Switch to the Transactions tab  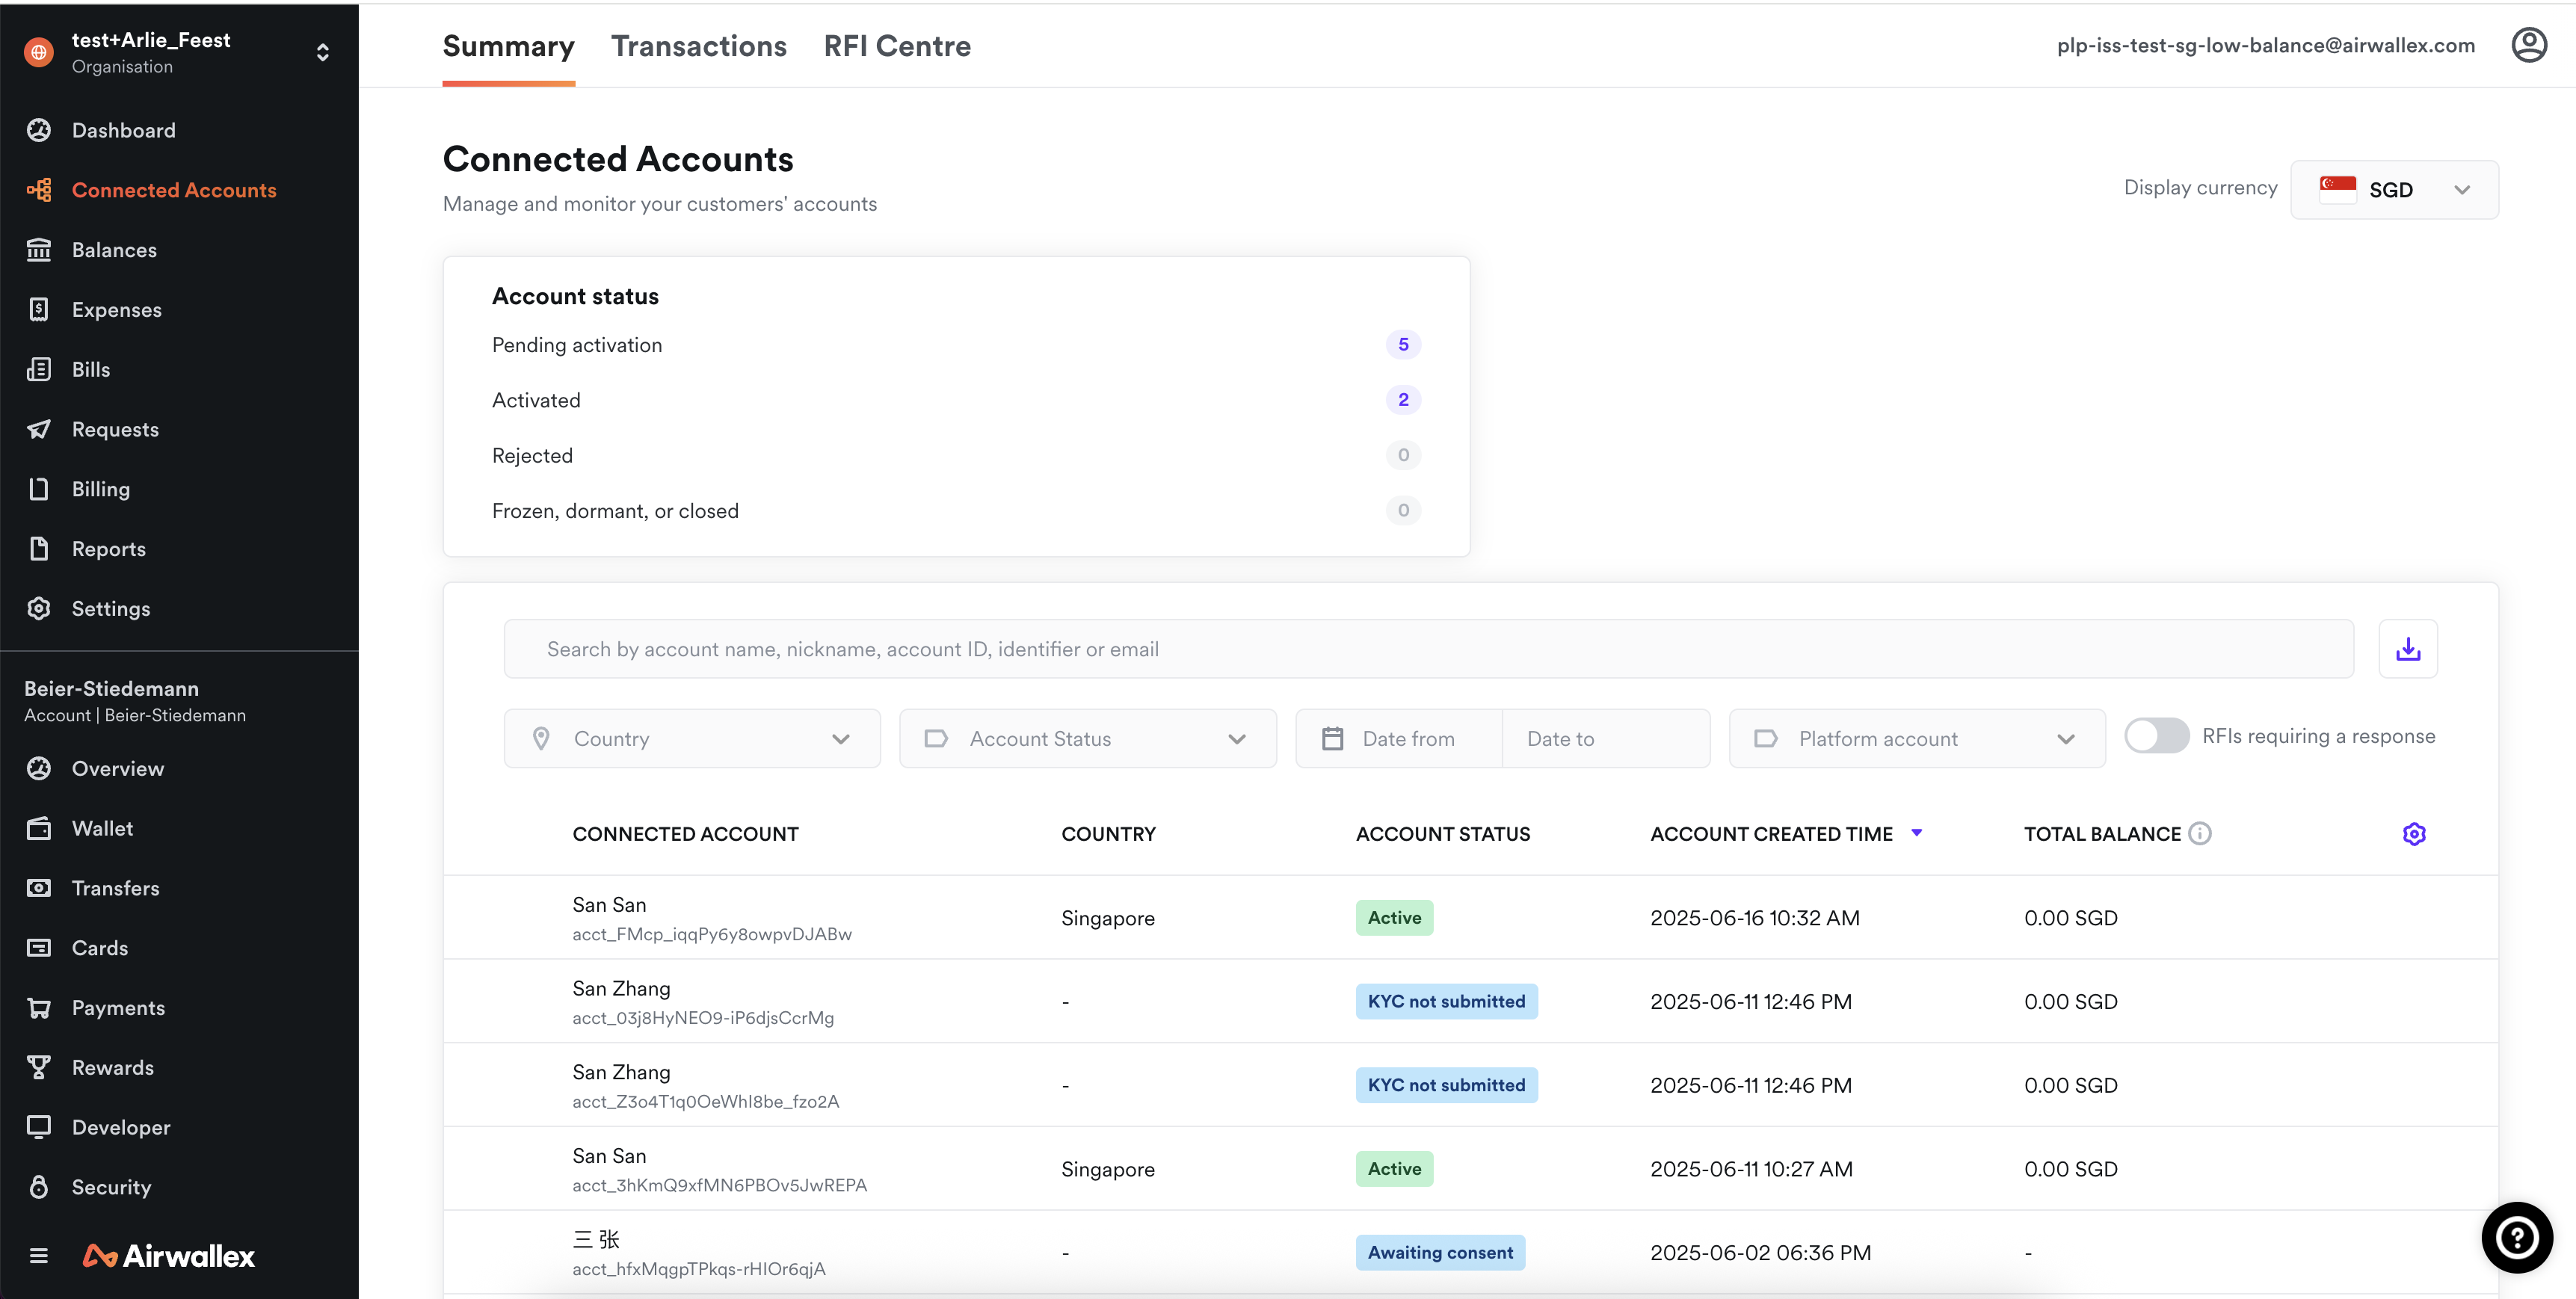pyautogui.click(x=698, y=46)
